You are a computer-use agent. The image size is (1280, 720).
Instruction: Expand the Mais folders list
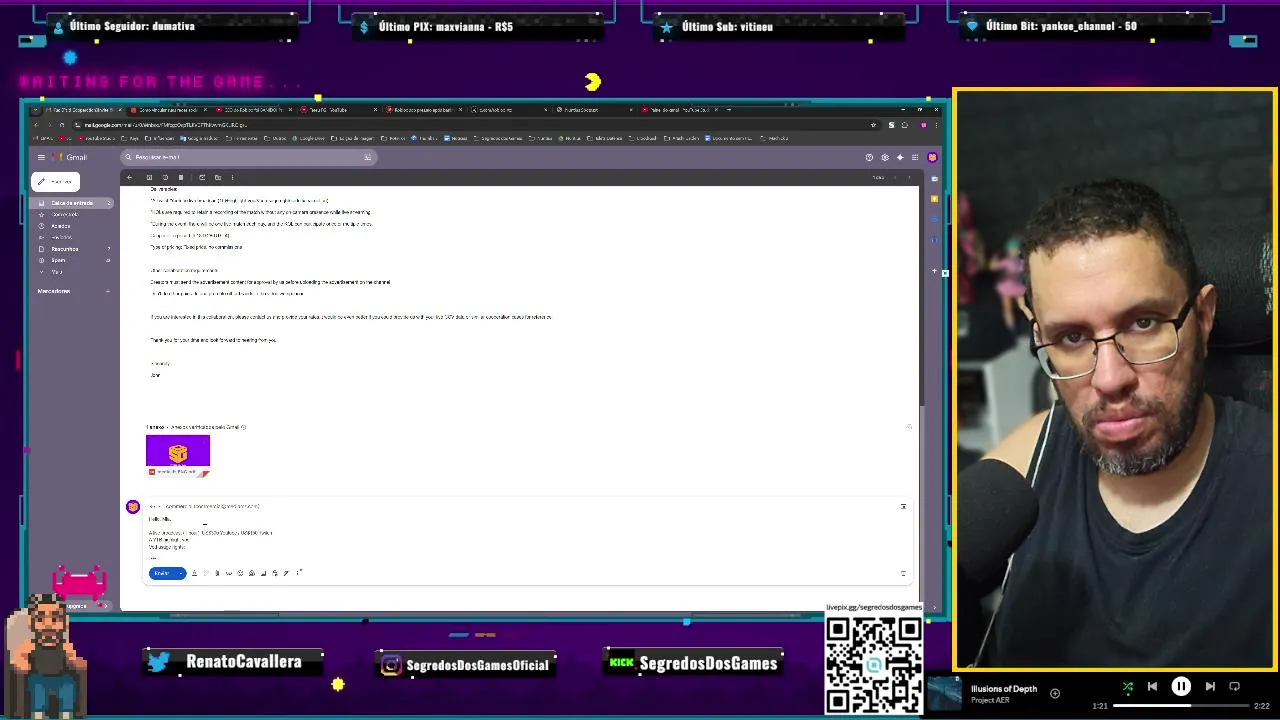[57, 271]
